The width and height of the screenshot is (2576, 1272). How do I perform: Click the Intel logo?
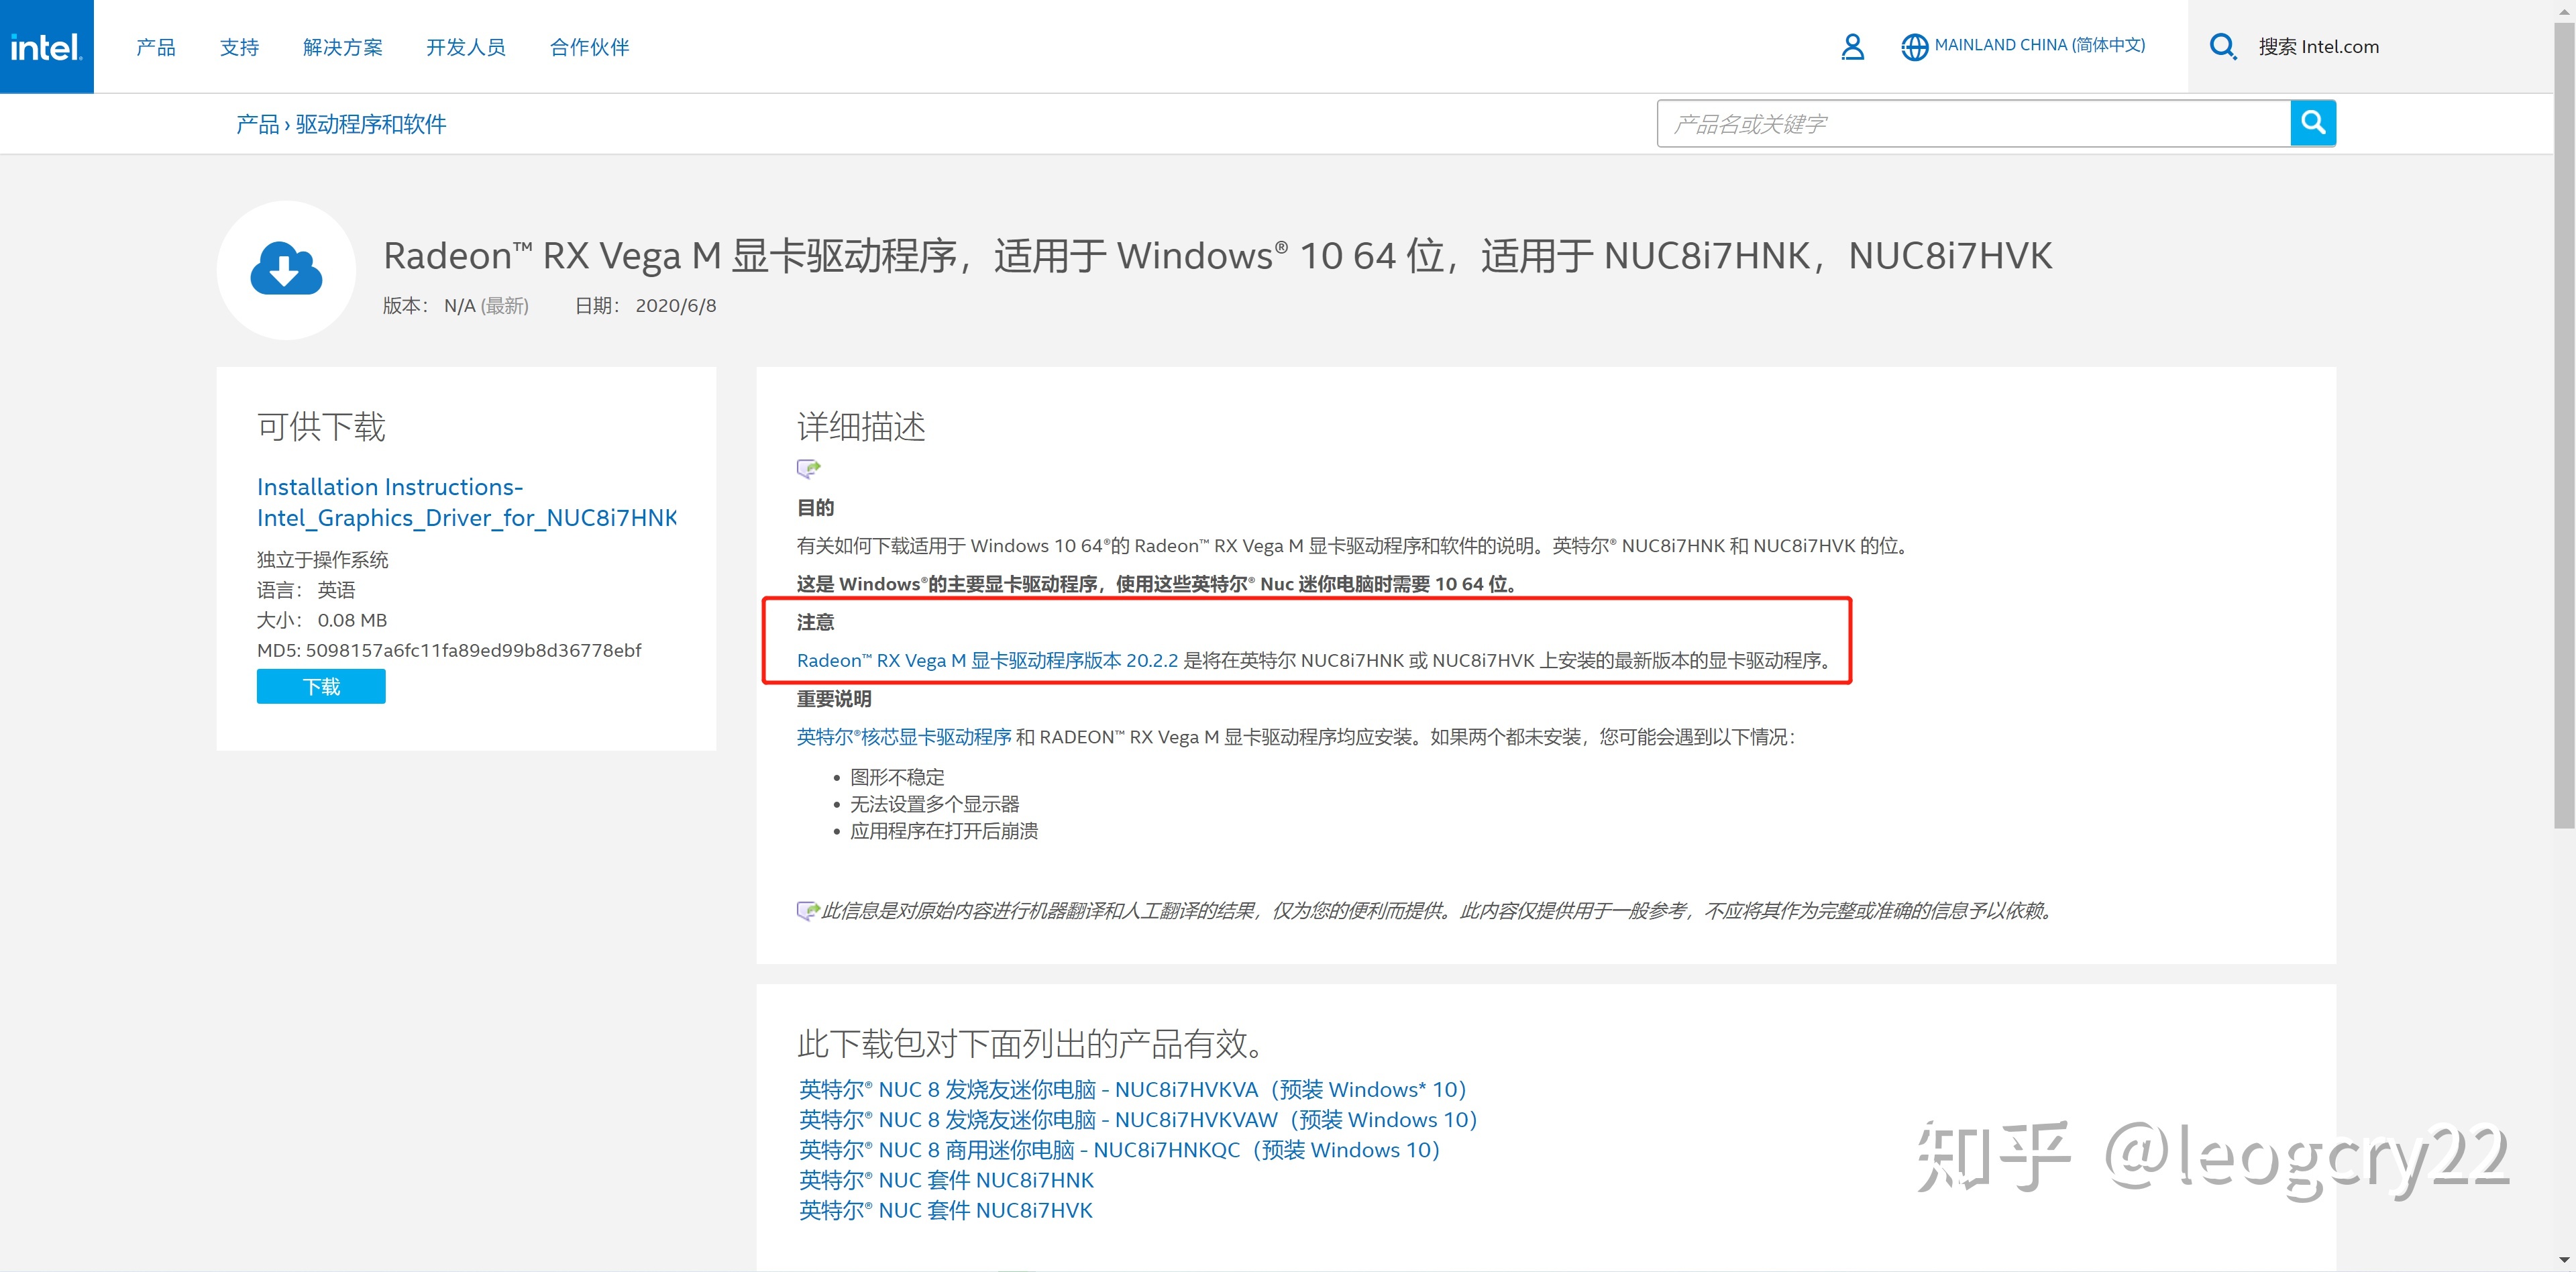coord(46,47)
